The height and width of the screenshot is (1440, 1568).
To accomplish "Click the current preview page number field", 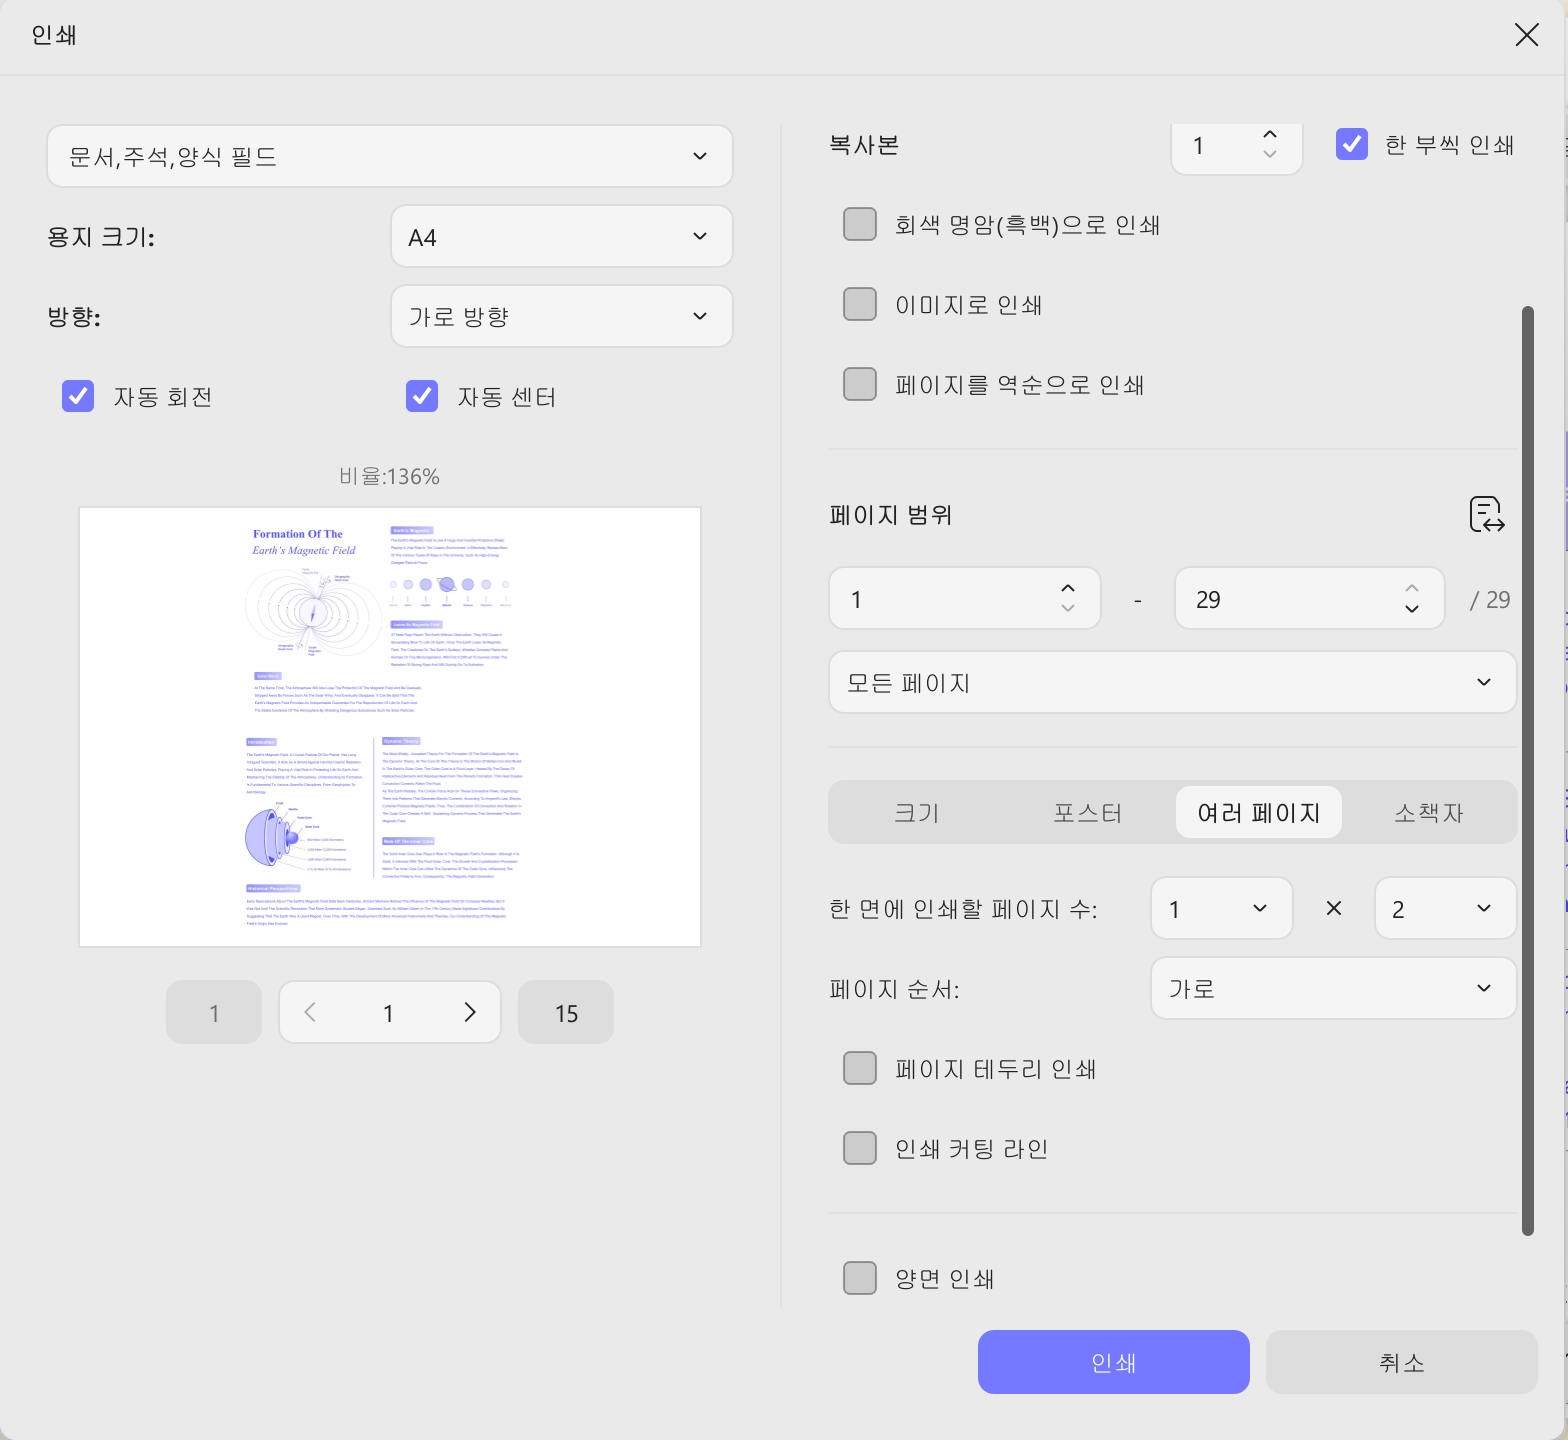I will click(x=389, y=1012).
